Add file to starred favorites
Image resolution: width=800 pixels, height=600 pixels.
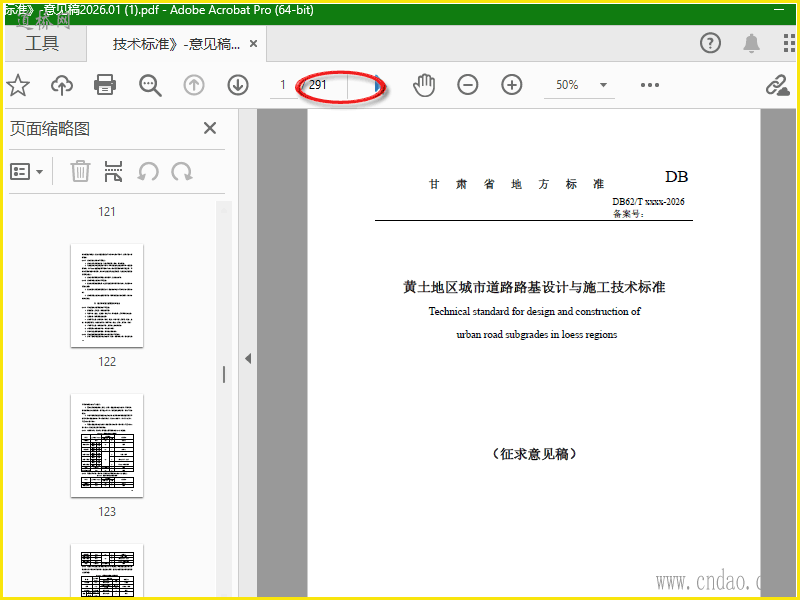(x=18, y=85)
